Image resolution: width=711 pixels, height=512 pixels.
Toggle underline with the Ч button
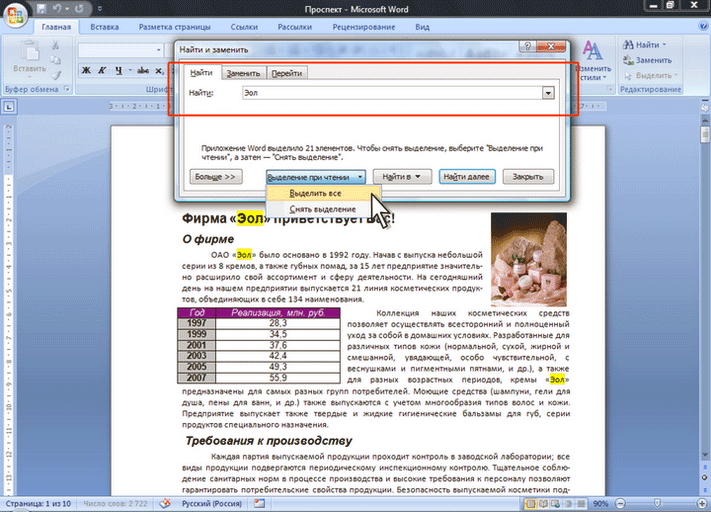tap(118, 70)
